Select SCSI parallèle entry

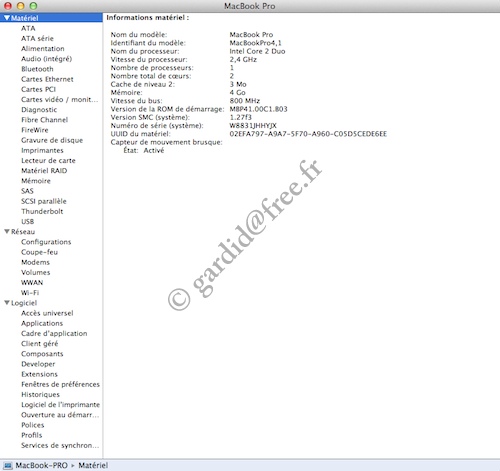[44, 201]
